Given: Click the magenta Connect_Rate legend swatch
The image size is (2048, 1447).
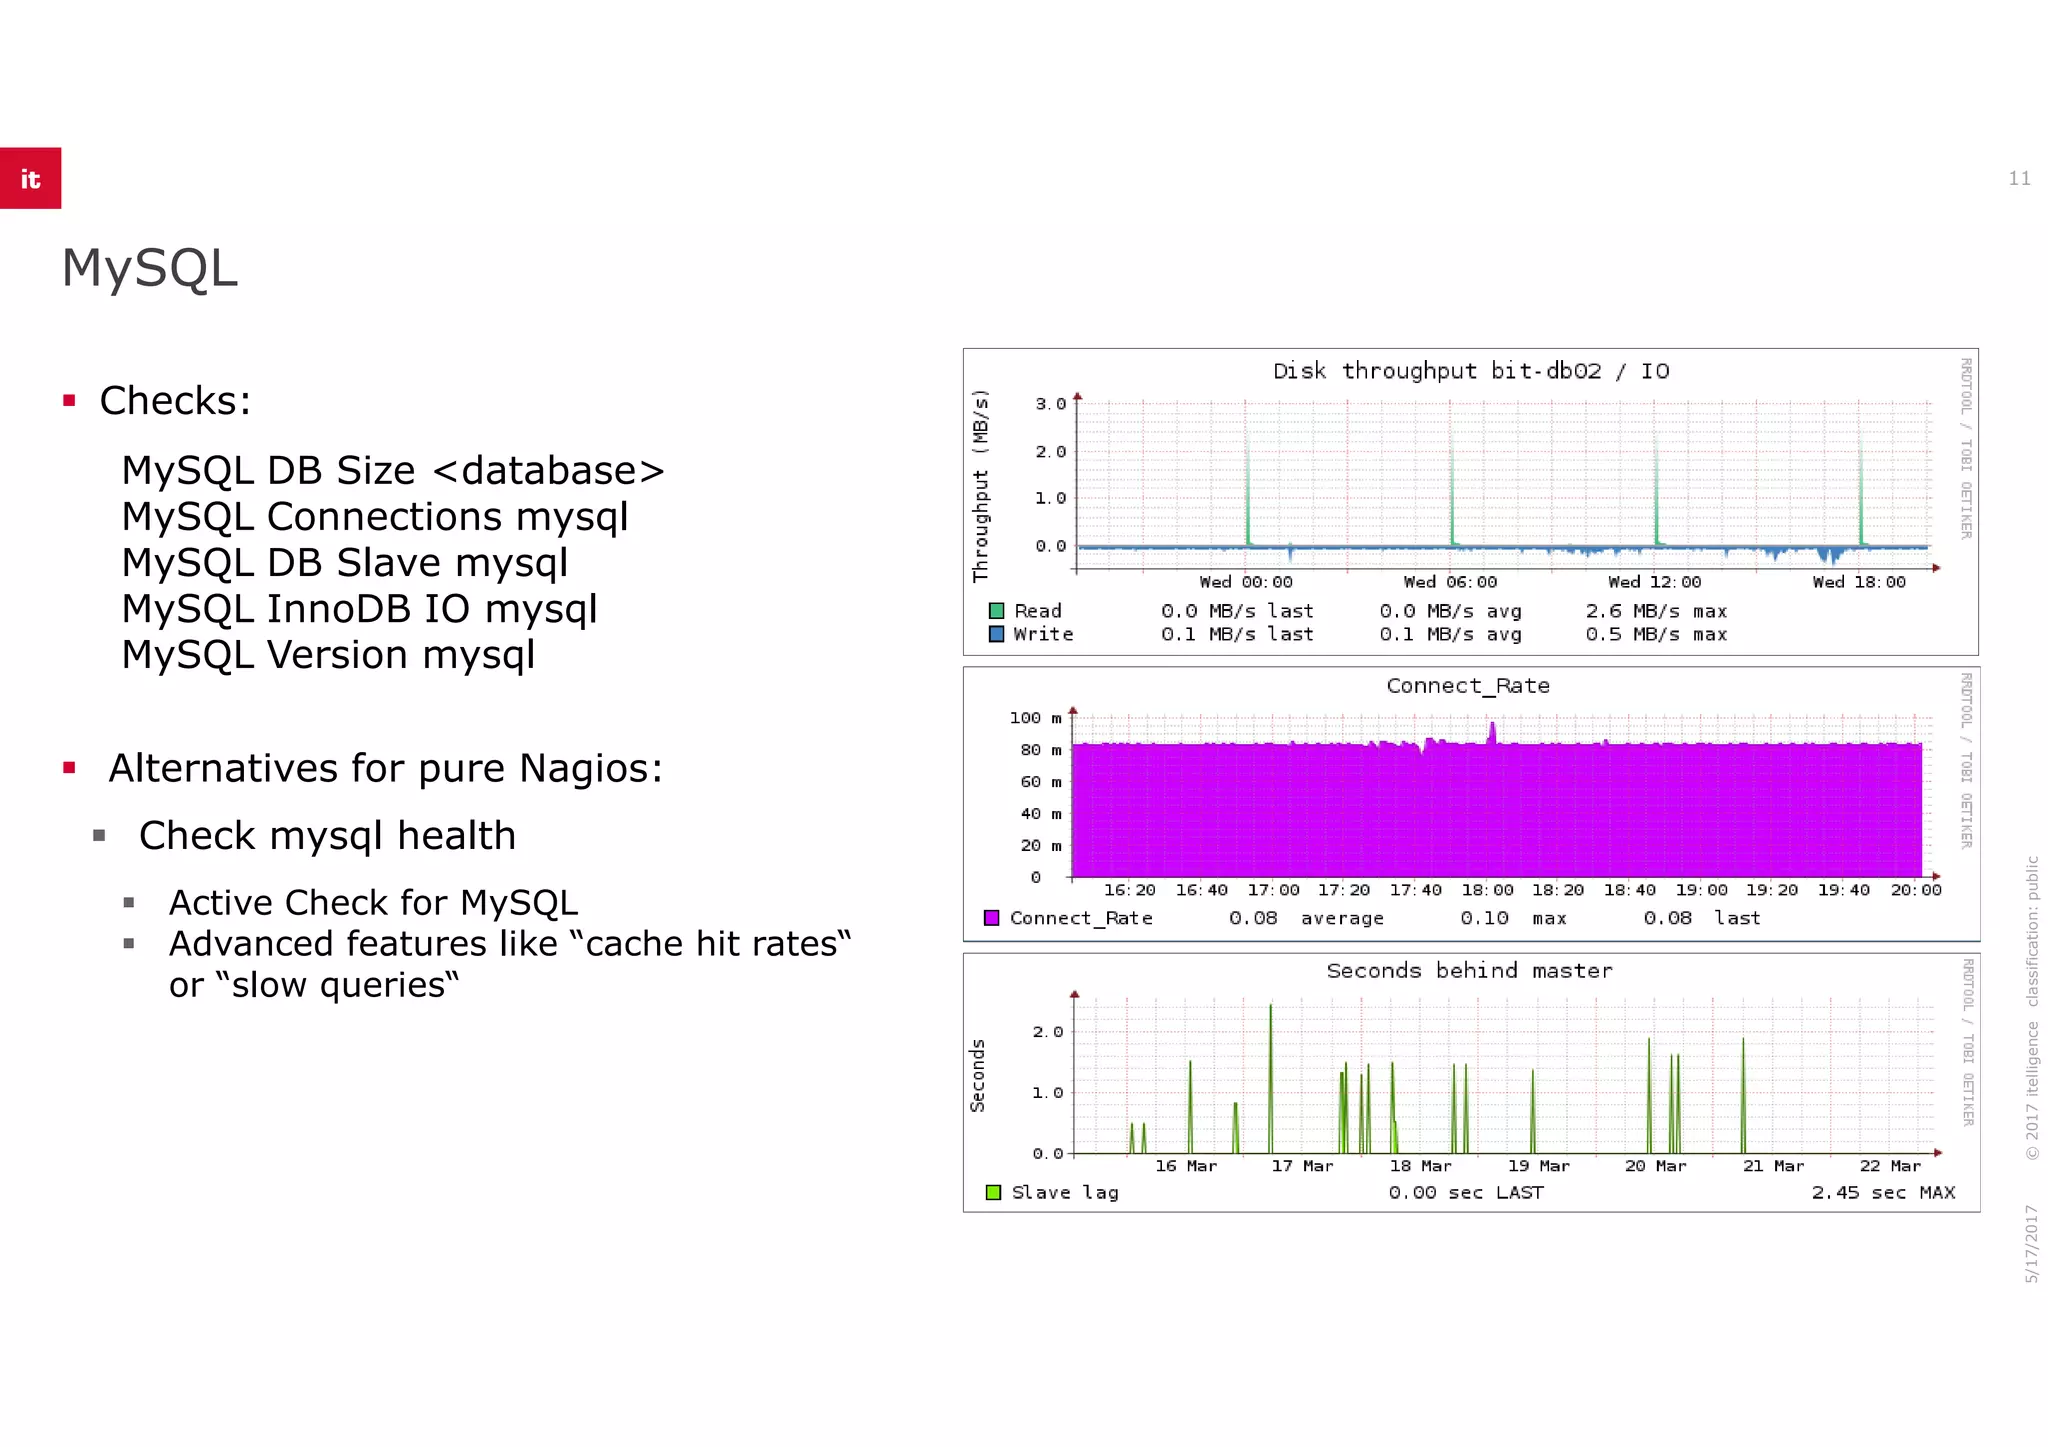Looking at the screenshot, I should [991, 918].
